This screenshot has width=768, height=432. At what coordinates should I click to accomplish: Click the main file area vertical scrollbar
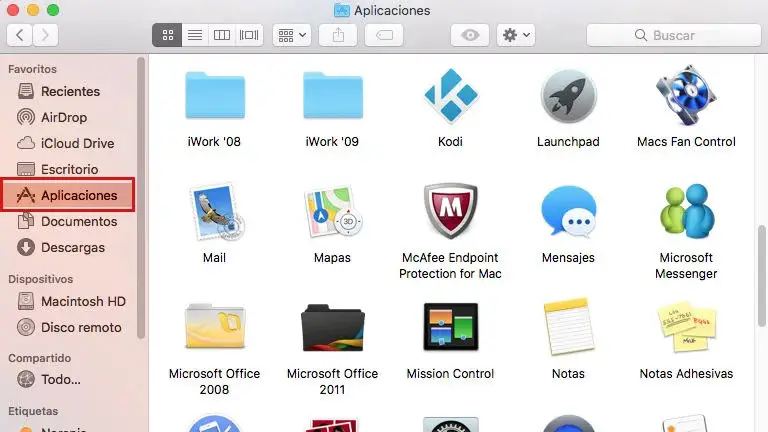pos(762,275)
